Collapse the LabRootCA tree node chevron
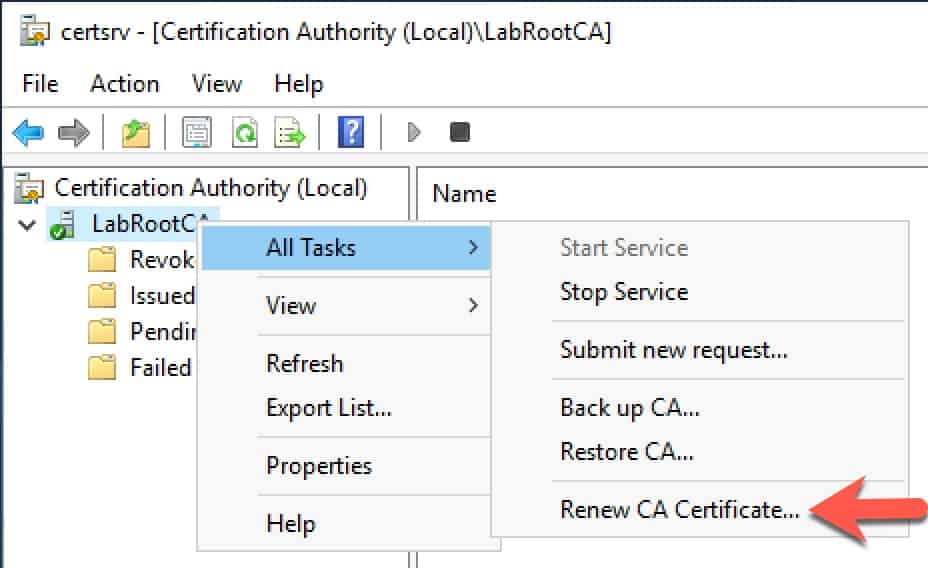The height and width of the screenshot is (568, 928). click(27, 225)
